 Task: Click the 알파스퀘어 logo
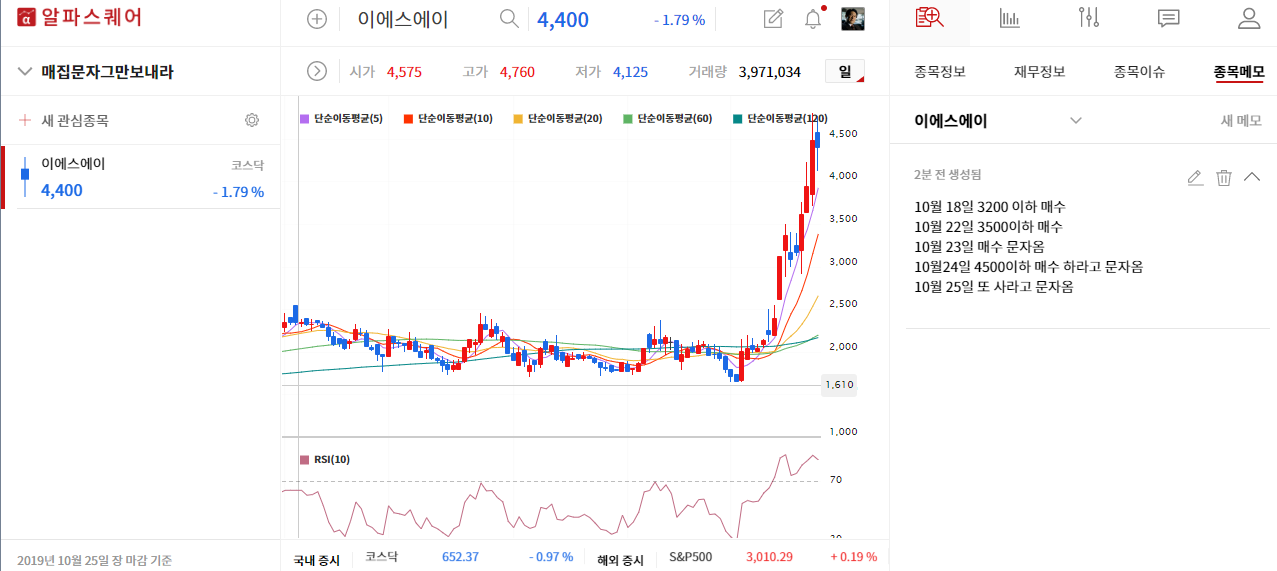pyautogui.click(x=80, y=18)
